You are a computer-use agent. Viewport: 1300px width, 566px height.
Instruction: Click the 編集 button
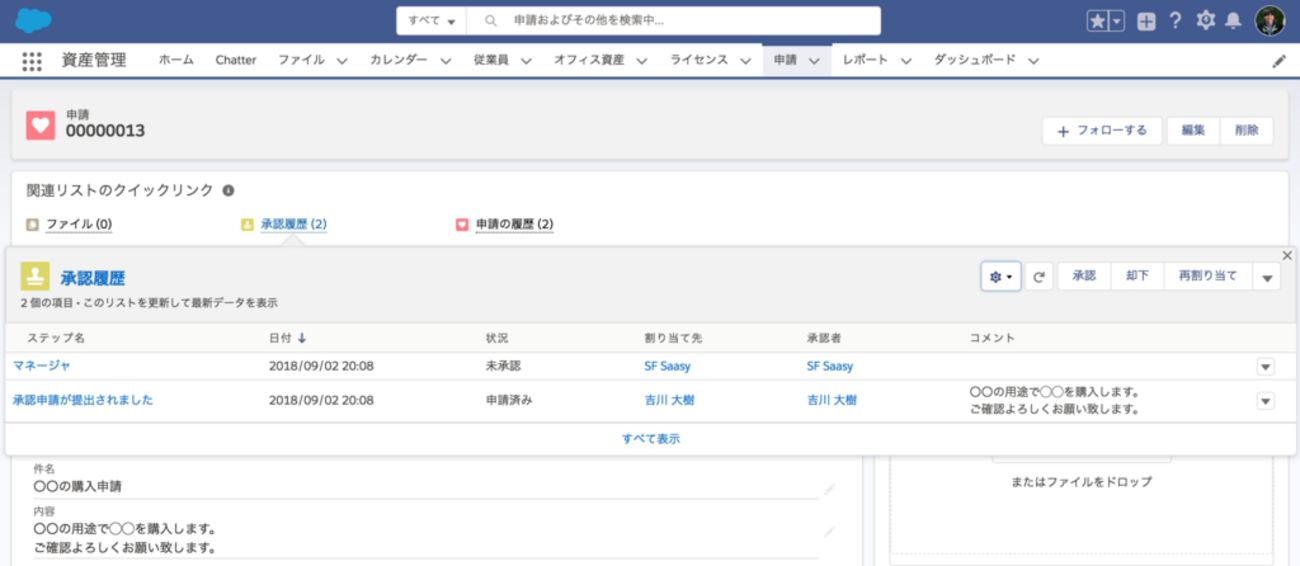pos(1193,131)
